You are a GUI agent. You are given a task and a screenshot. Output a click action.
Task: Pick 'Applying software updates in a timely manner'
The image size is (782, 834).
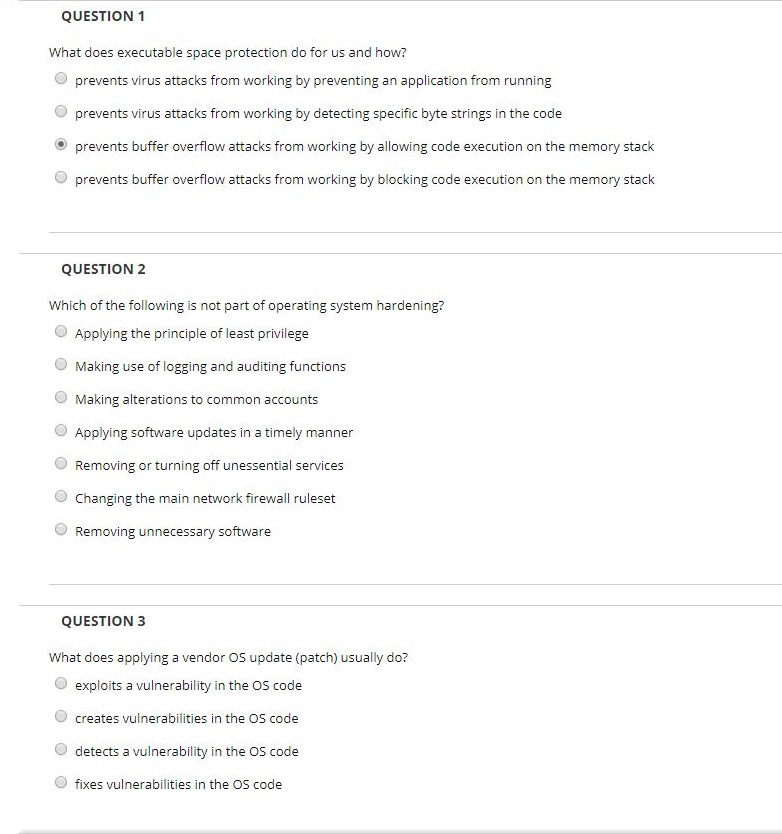pyautogui.click(x=61, y=430)
